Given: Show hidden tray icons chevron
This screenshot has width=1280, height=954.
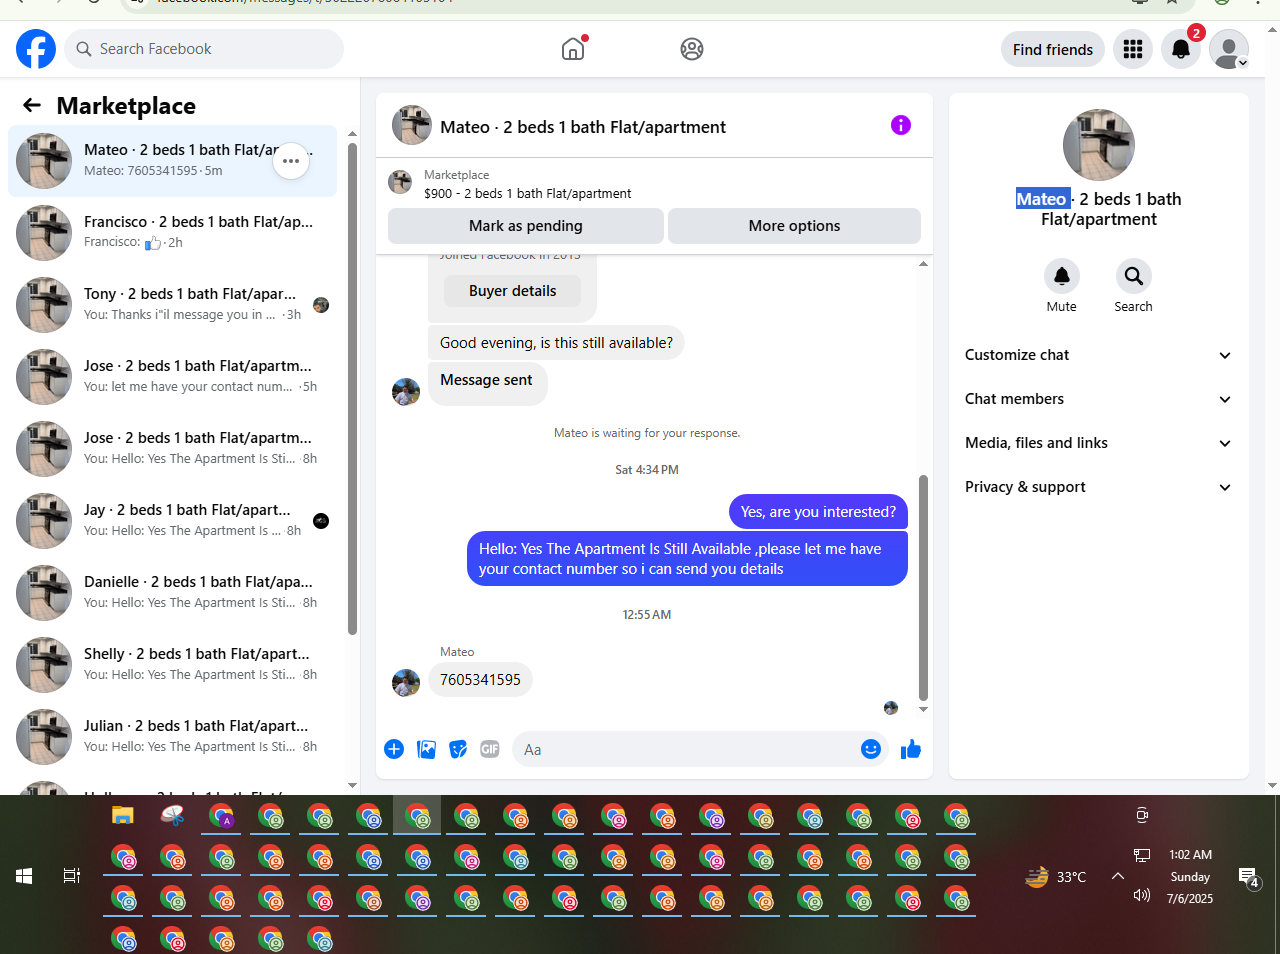Looking at the screenshot, I should coord(1118,876).
